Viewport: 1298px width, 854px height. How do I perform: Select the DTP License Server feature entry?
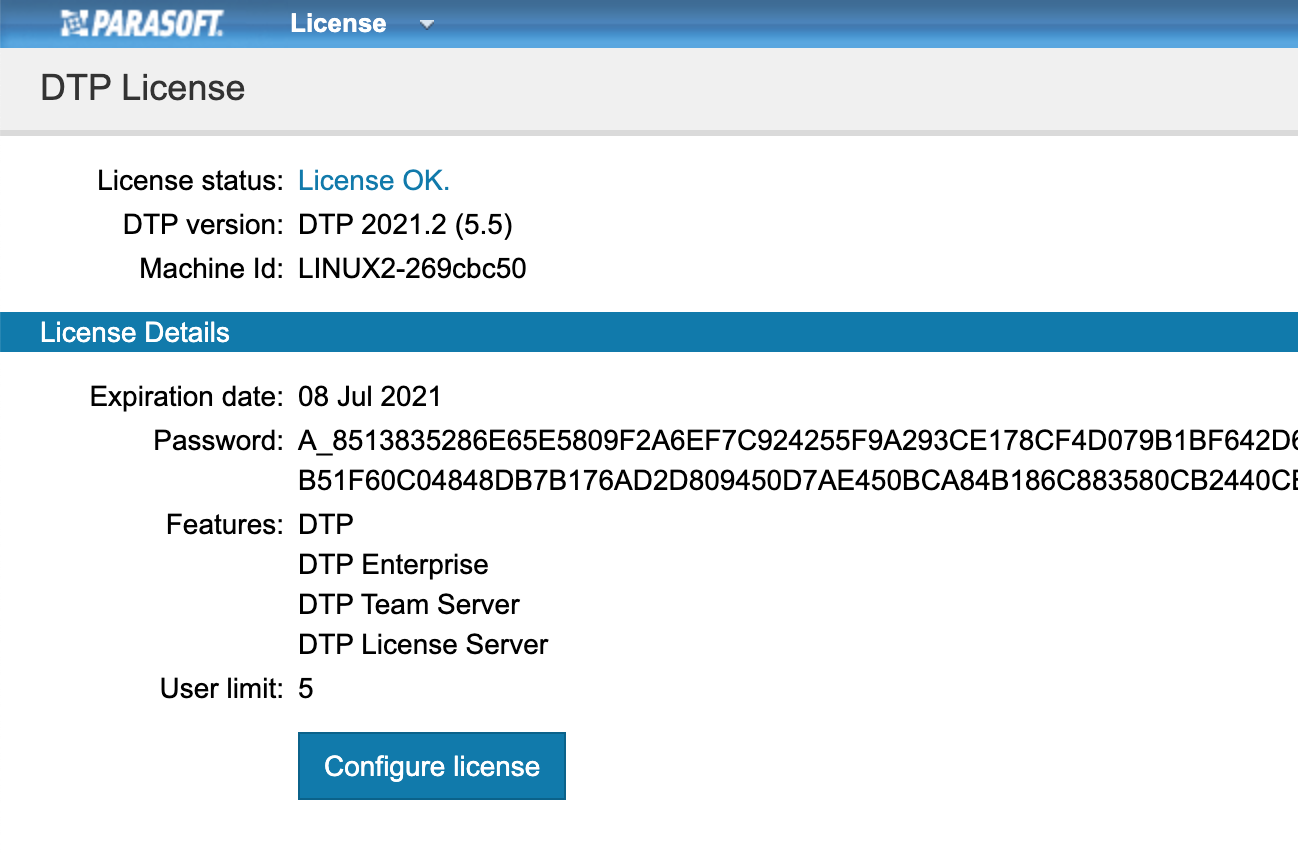pos(423,645)
